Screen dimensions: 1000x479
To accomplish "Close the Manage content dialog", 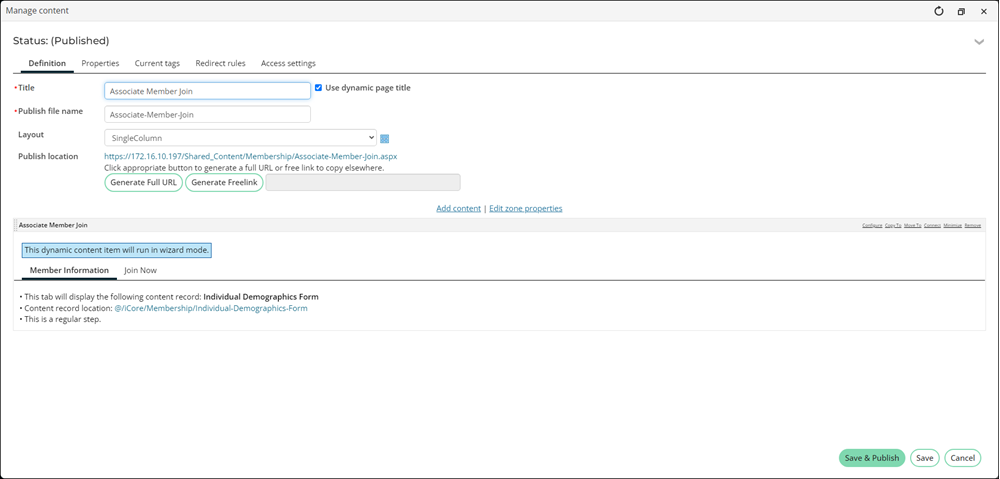I will click(983, 11).
